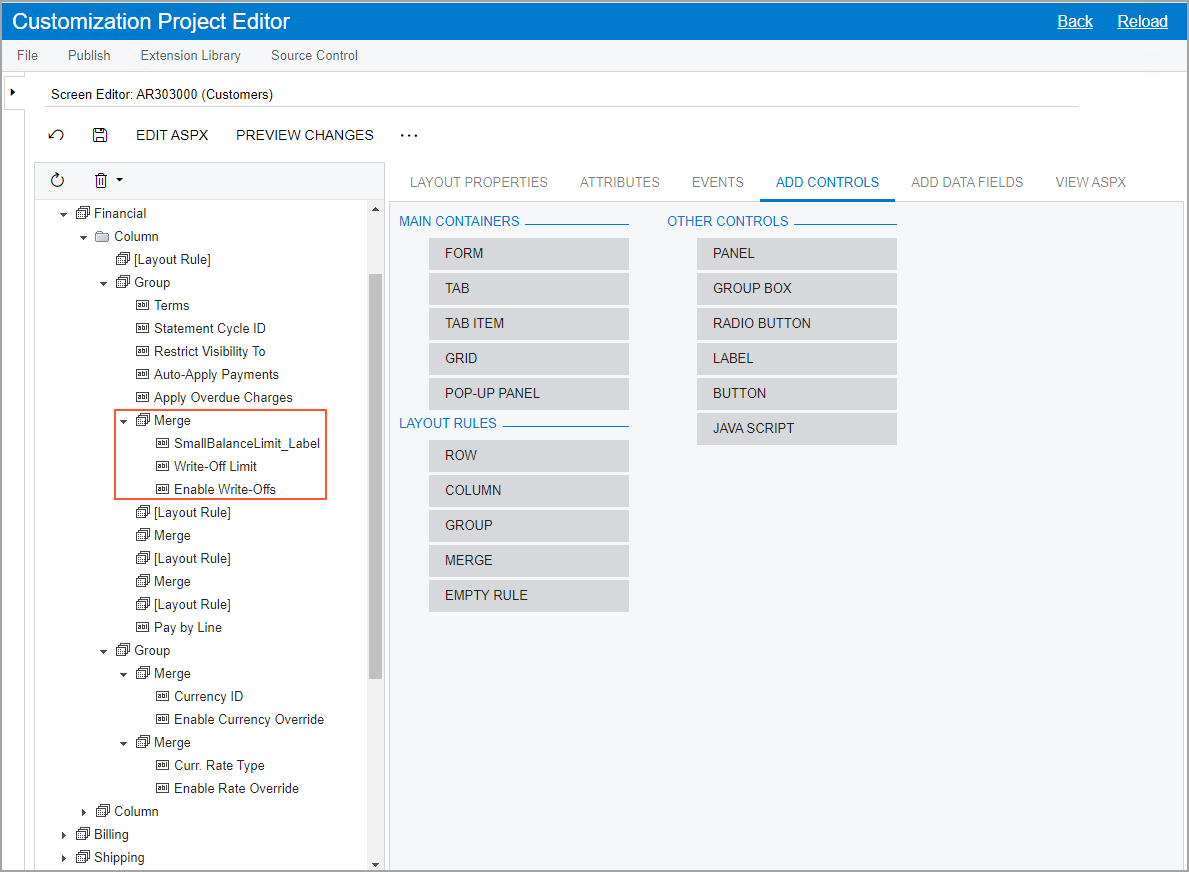Click the save disk icon
Screen dimensions: 1189x872
[x=99, y=135]
